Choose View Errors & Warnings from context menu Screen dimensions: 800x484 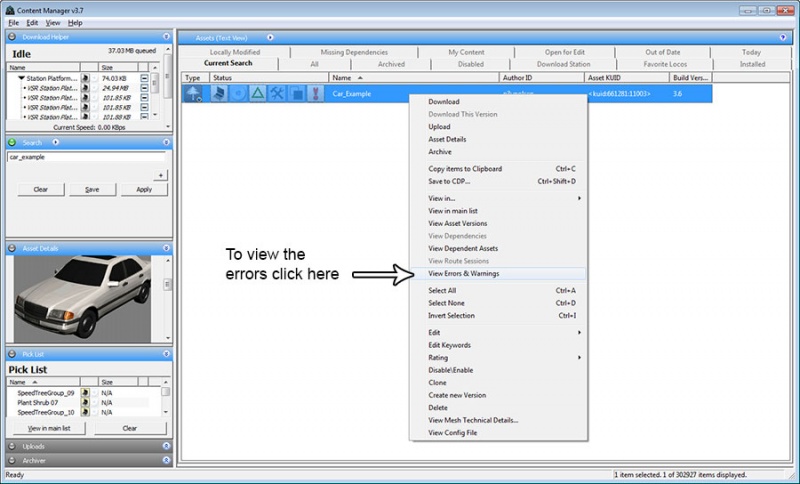coord(499,274)
